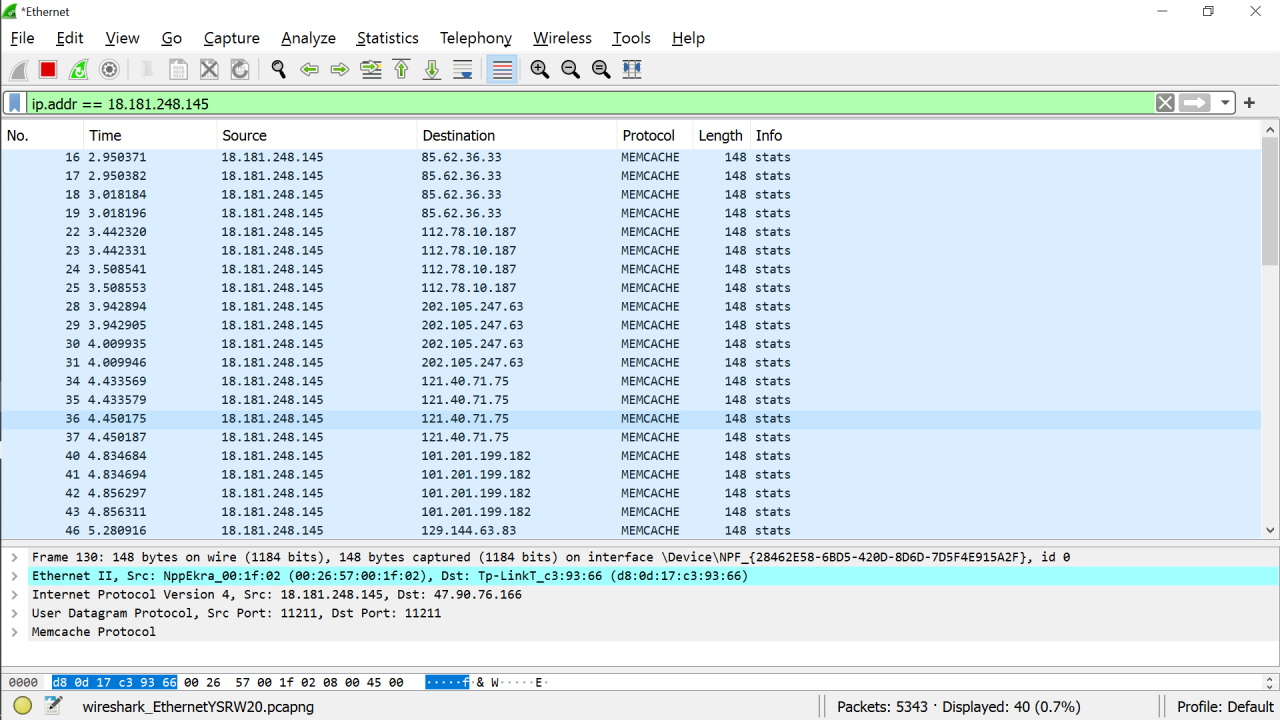Click the packet list scroll up arrow

[x=1271, y=130]
